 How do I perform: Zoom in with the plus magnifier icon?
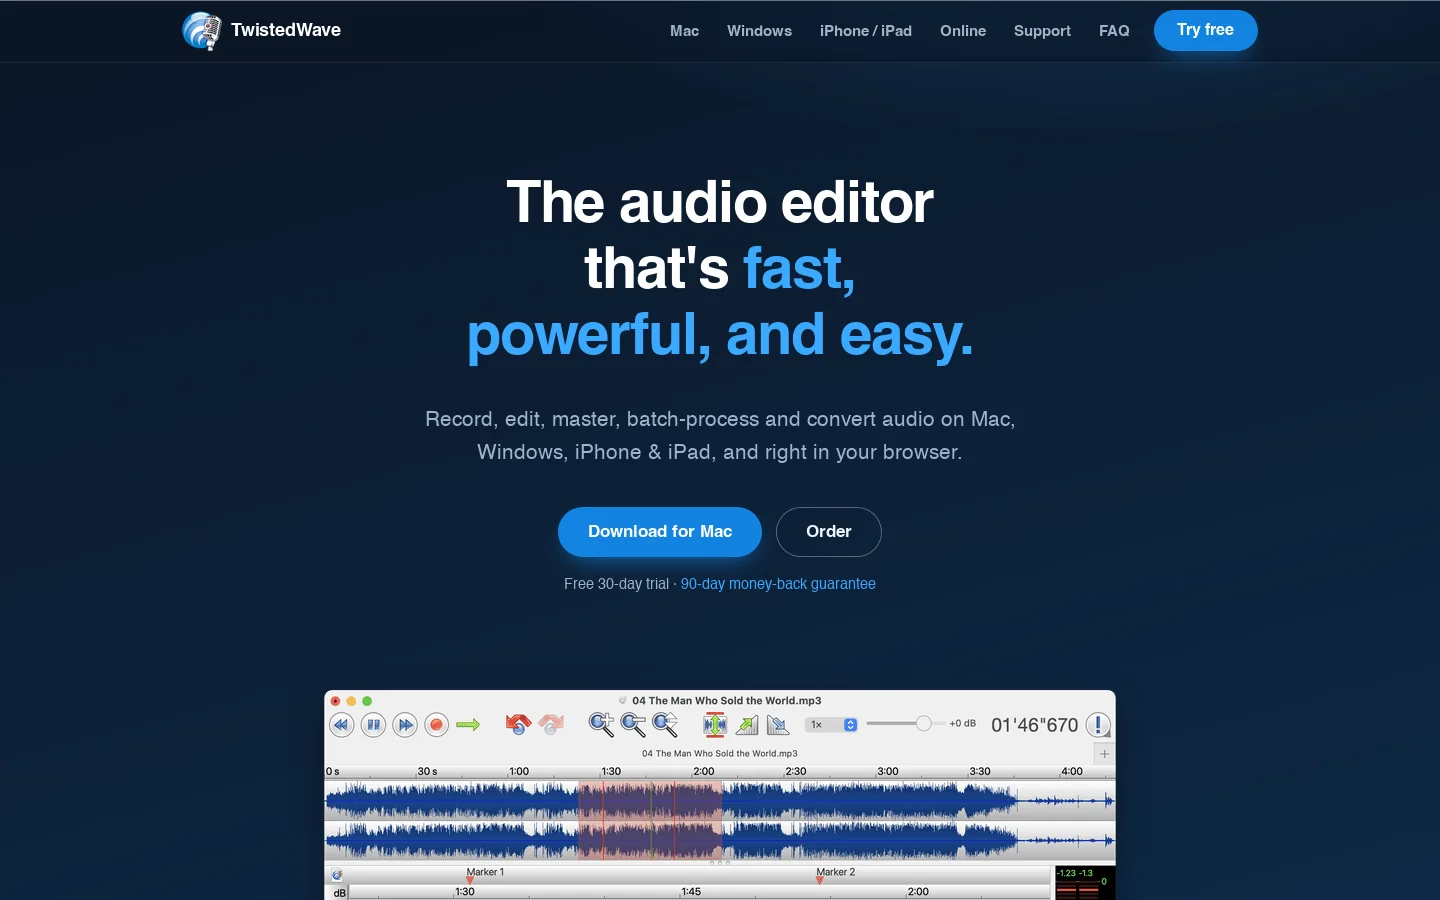(601, 724)
